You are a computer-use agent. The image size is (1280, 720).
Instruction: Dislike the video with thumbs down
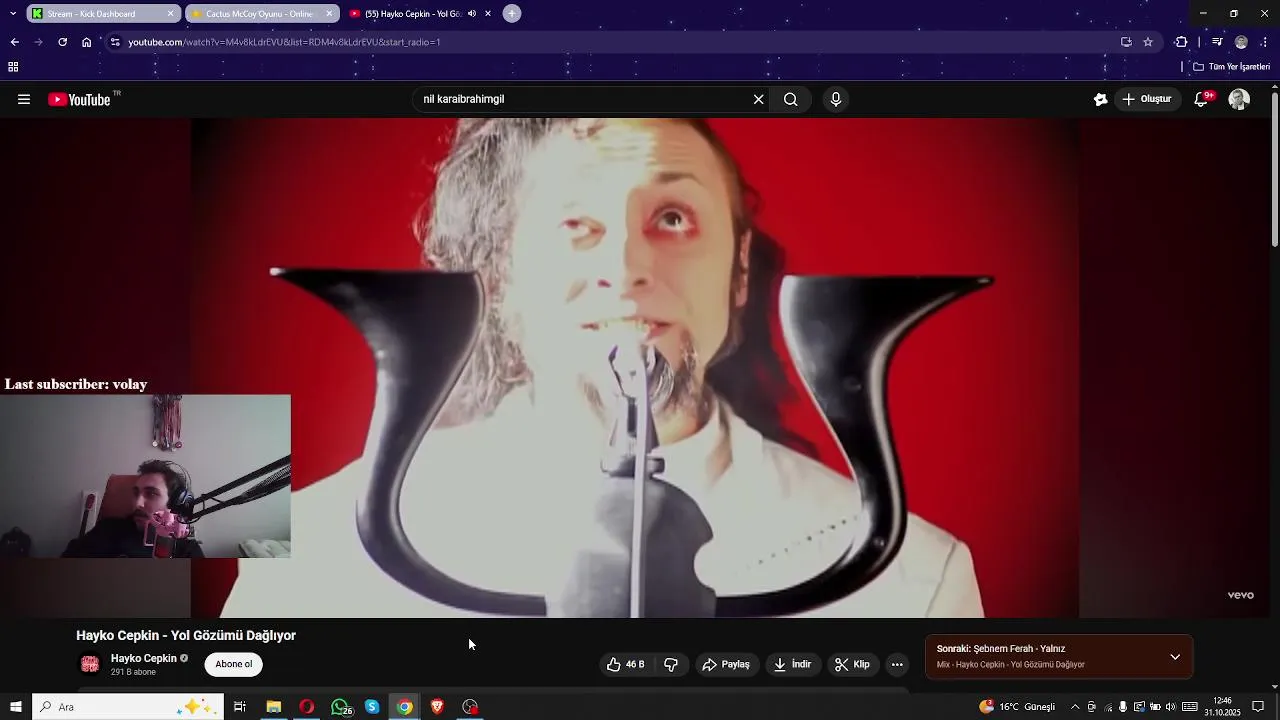coord(671,664)
